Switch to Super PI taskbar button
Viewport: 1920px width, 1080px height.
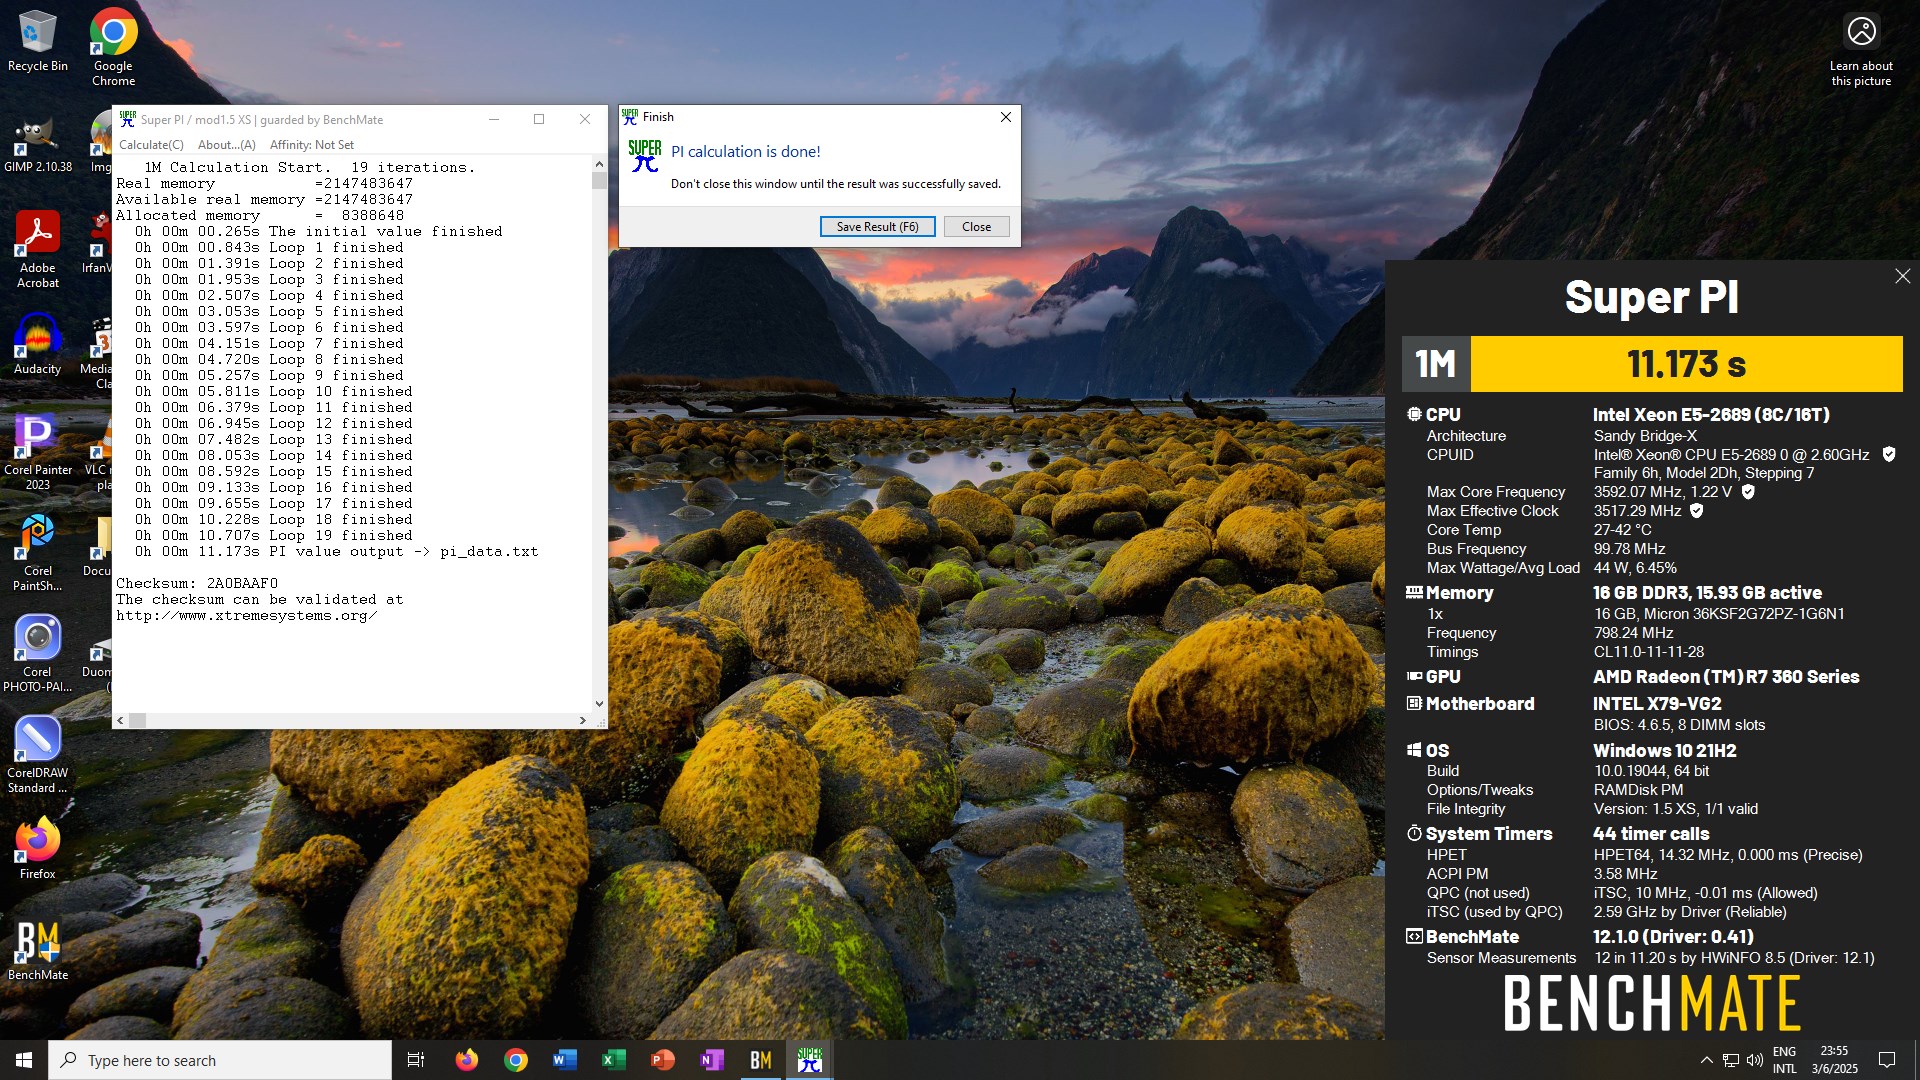[x=809, y=1060]
